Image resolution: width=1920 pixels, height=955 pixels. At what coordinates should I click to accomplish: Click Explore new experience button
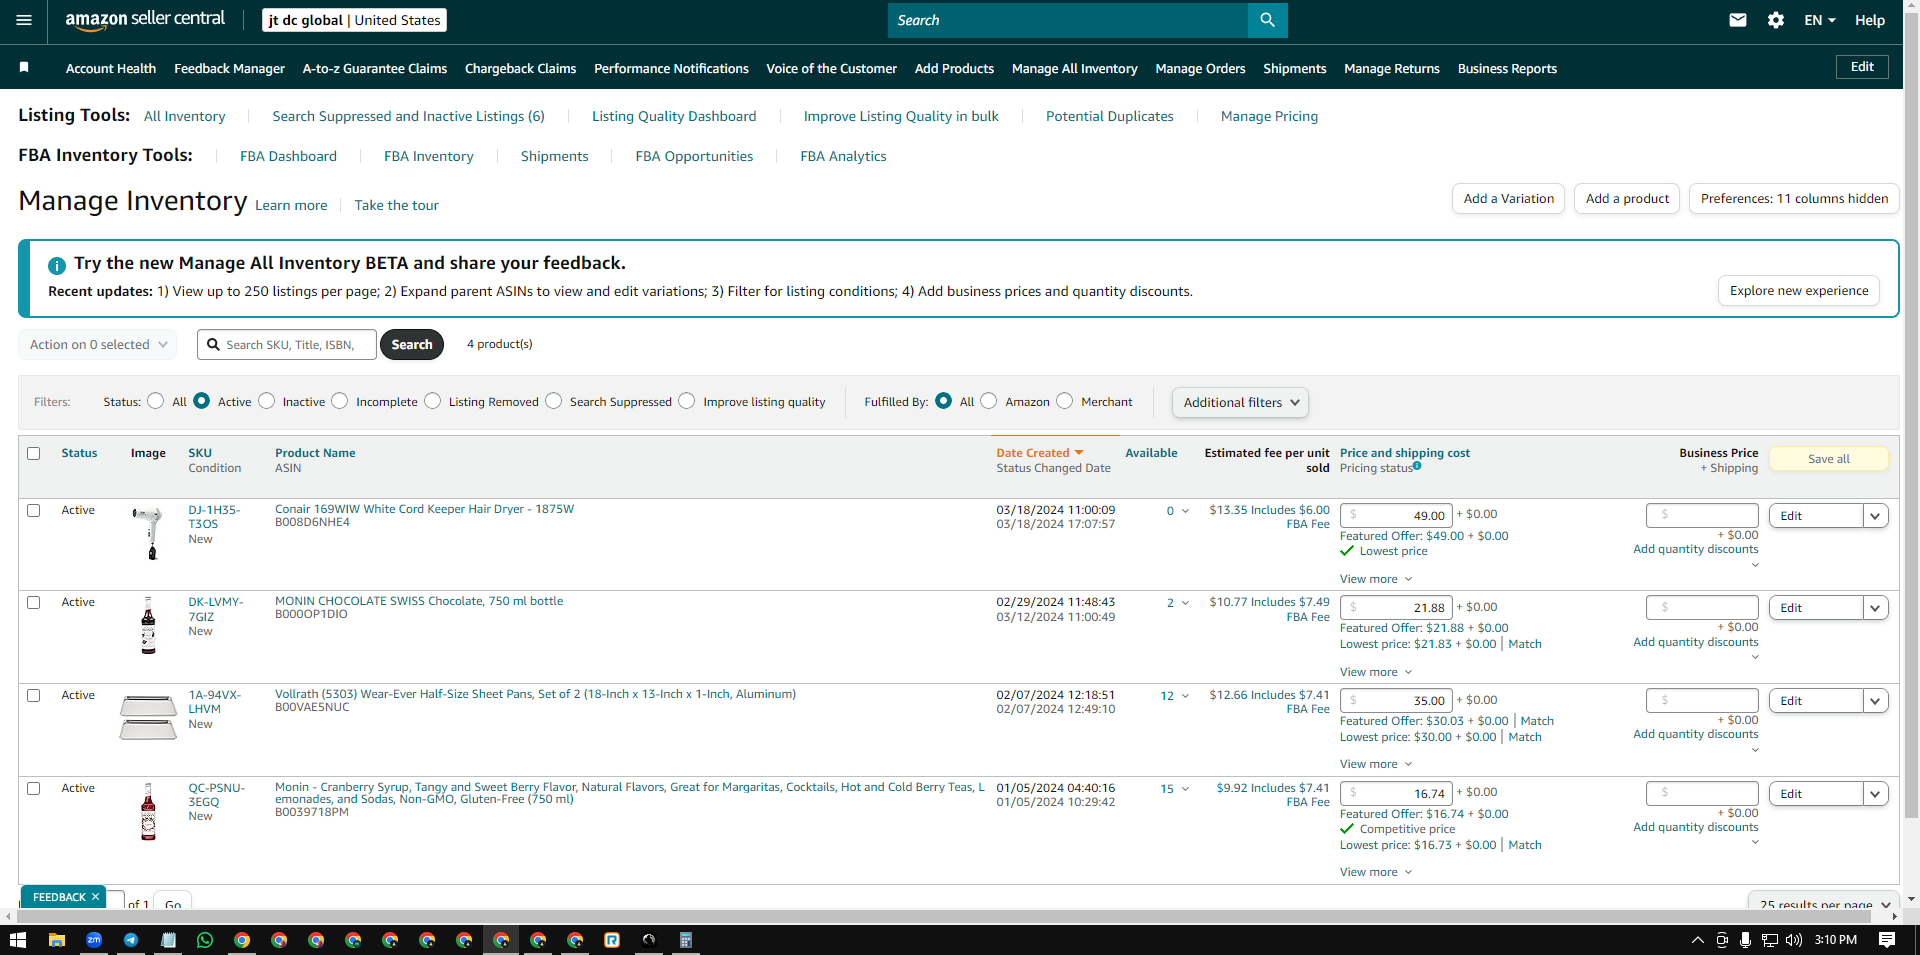(x=1799, y=291)
